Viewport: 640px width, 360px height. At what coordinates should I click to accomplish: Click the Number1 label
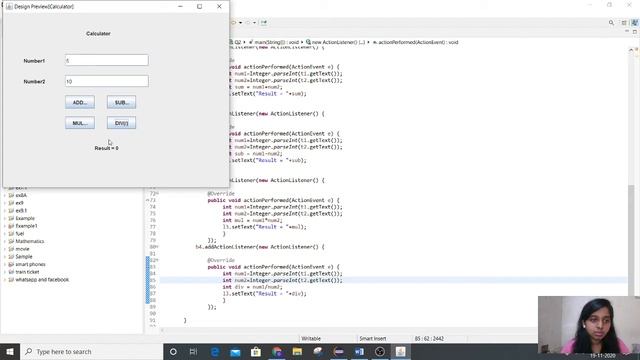tap(34, 61)
